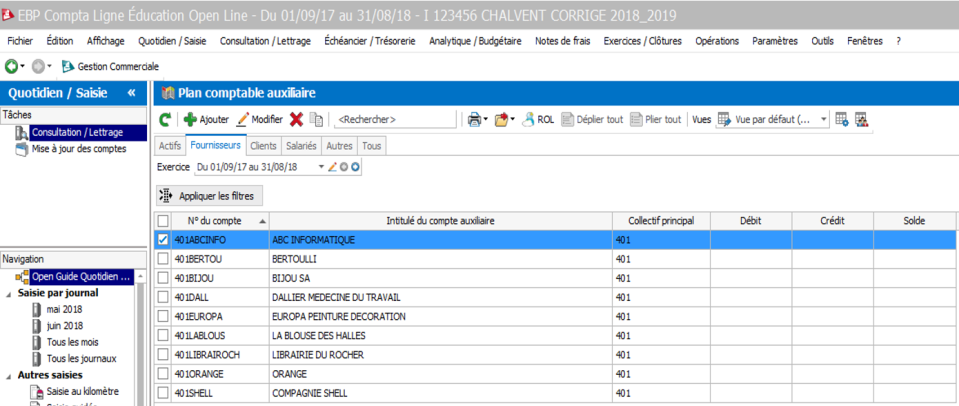959x406 pixels.
Task: Click the grey forward navigation arrow
Action: point(37,66)
